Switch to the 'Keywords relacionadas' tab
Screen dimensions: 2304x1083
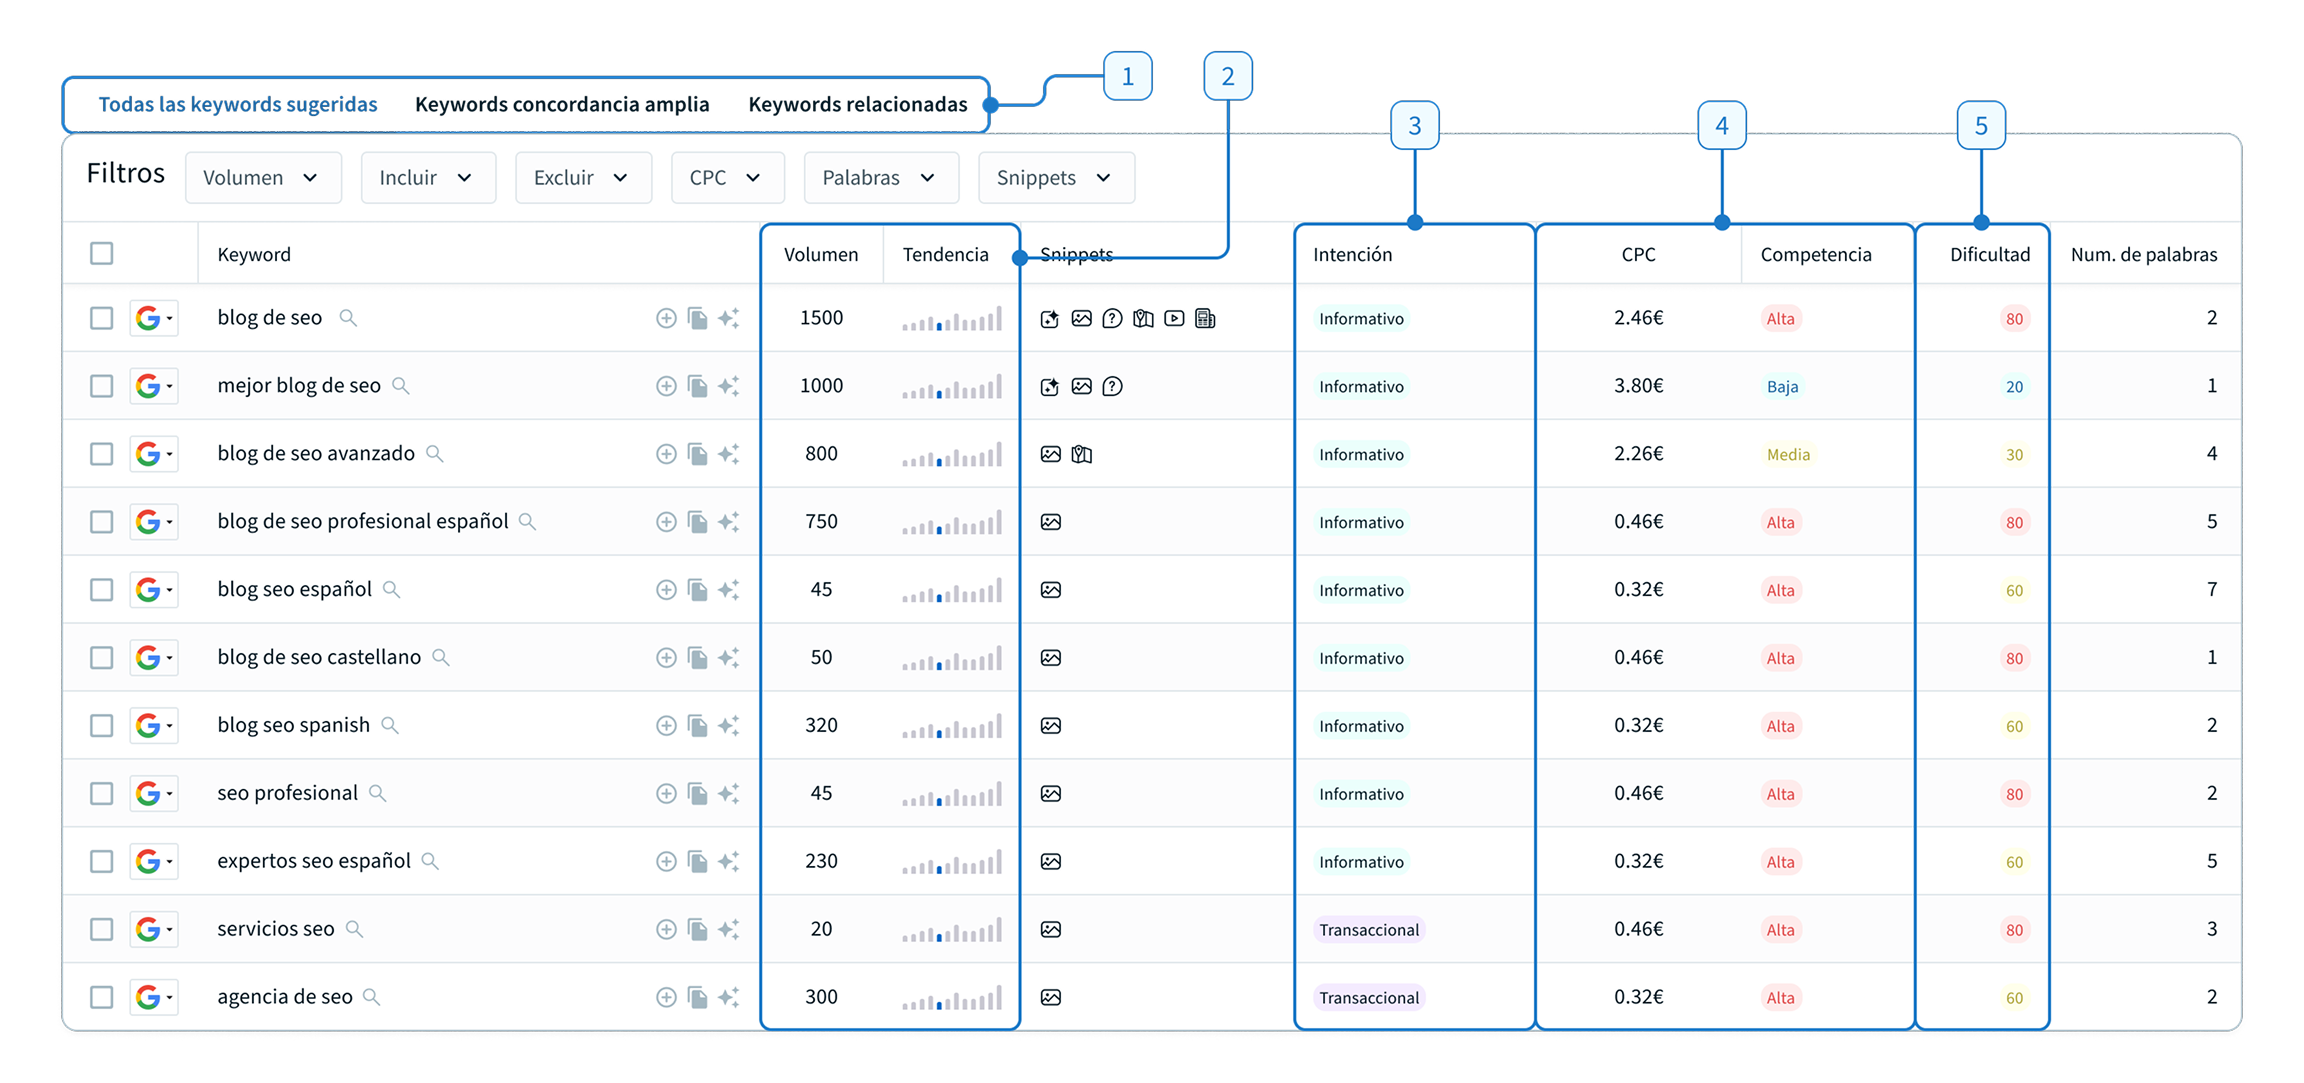[856, 103]
